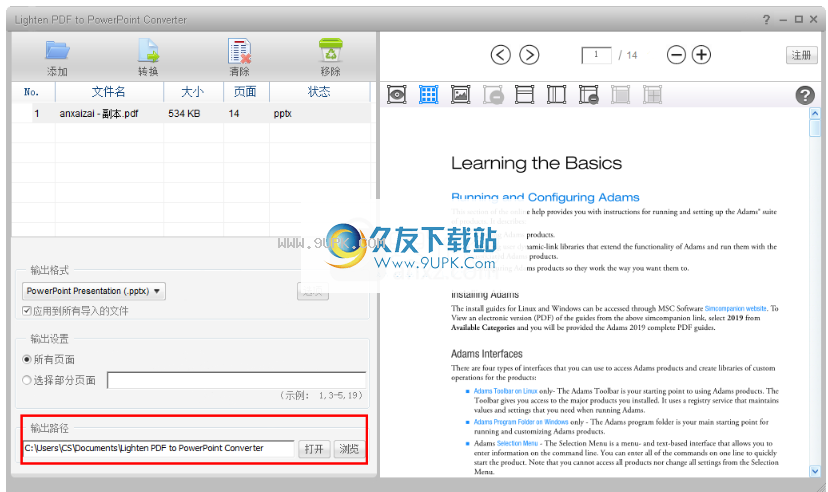
Task: Click the Selection Menu link
Action: (518, 443)
